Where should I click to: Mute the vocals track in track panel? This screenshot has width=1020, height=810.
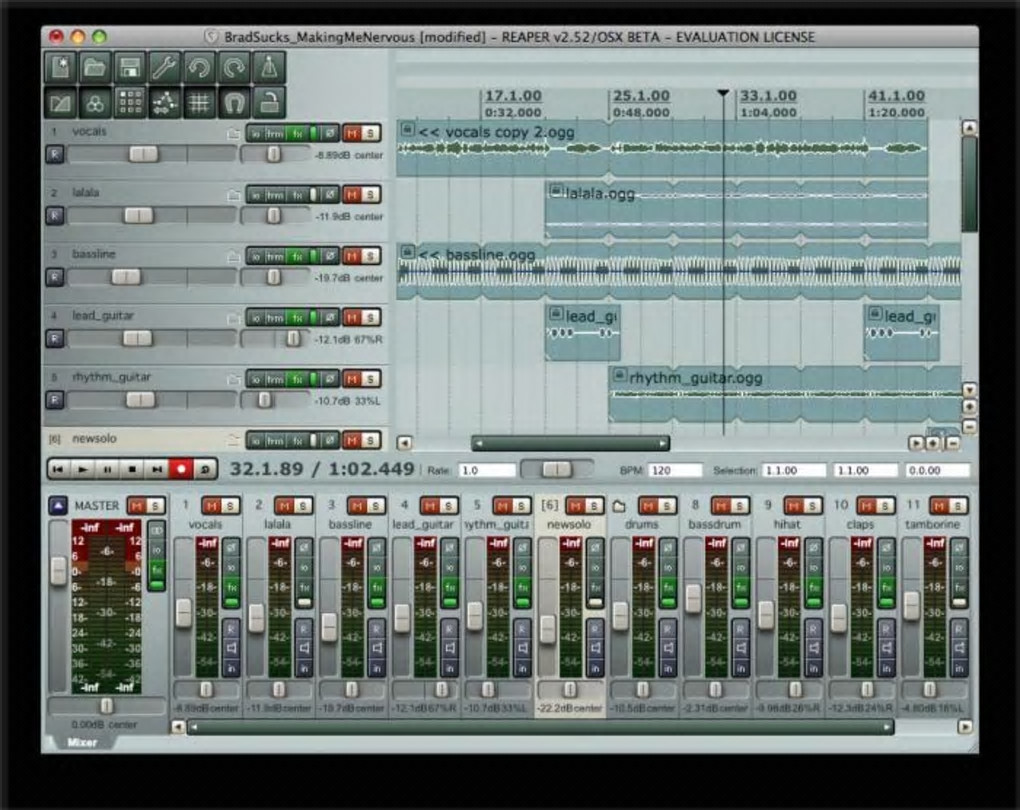click(352, 133)
